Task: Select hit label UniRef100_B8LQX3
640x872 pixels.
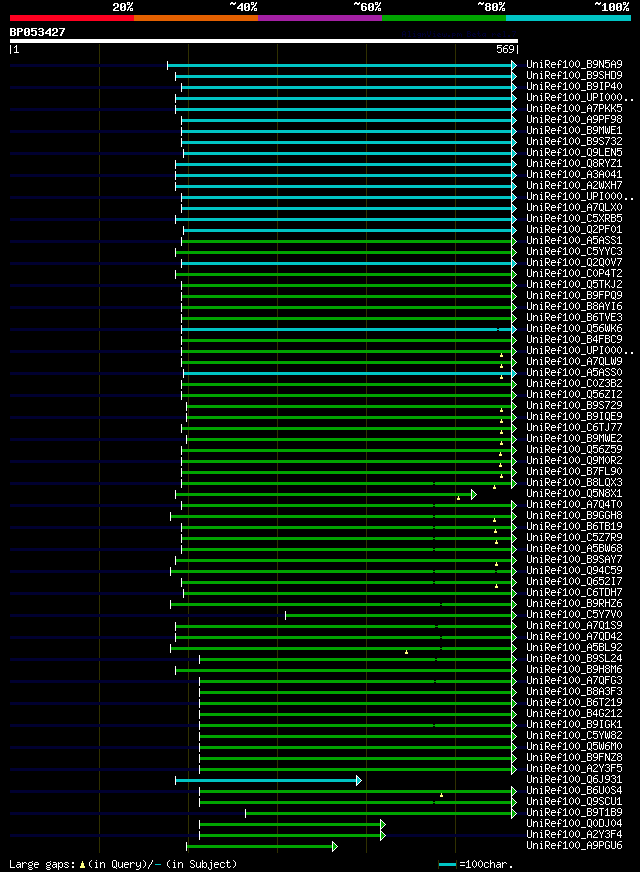Action: click(574, 483)
